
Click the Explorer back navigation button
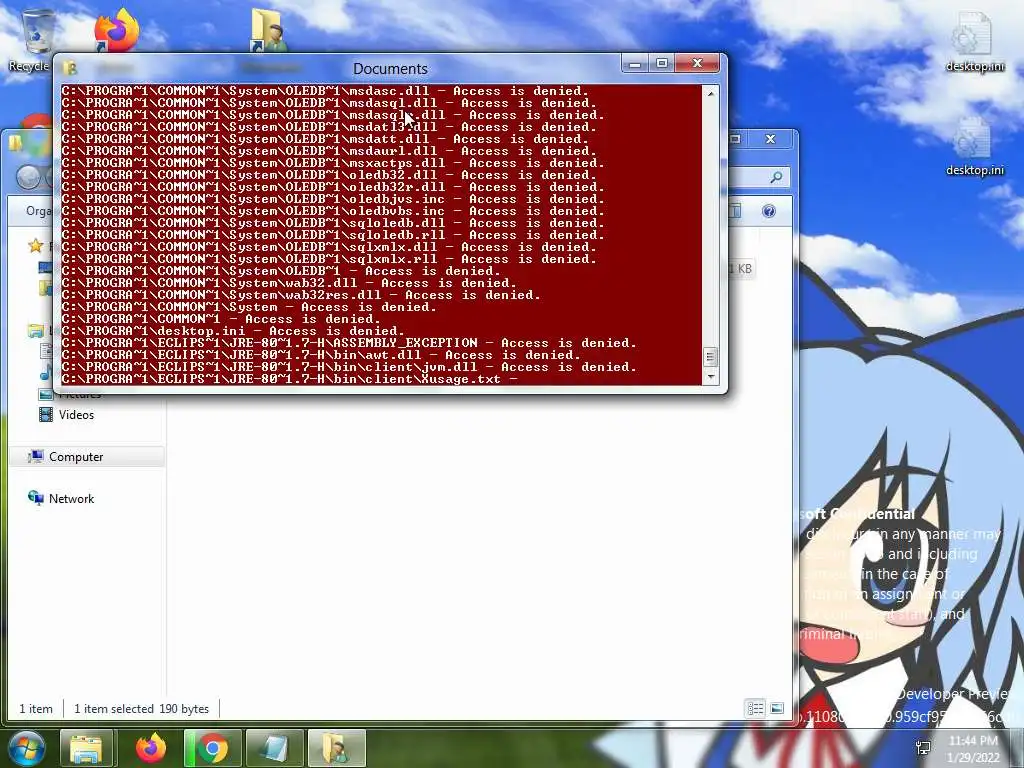[27, 177]
